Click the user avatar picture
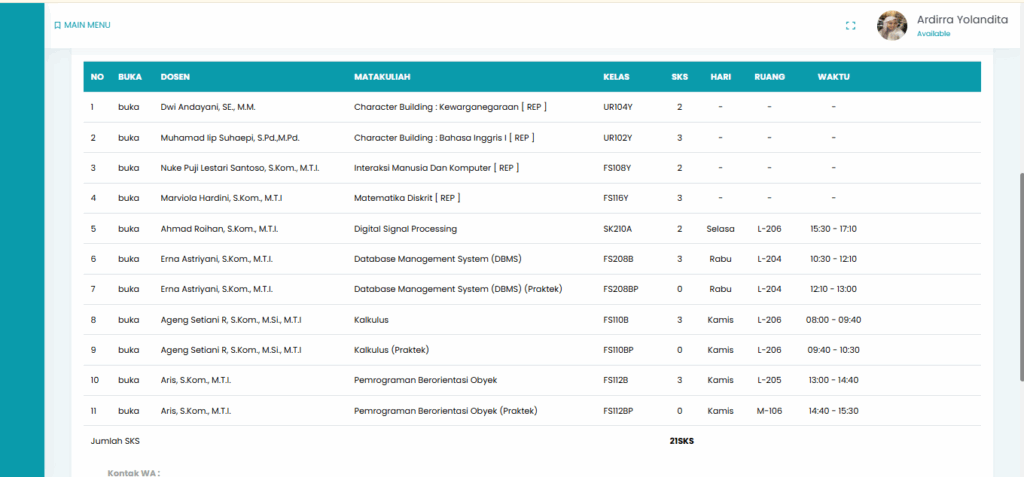The height and width of the screenshot is (477, 1024). pyautogui.click(x=892, y=26)
